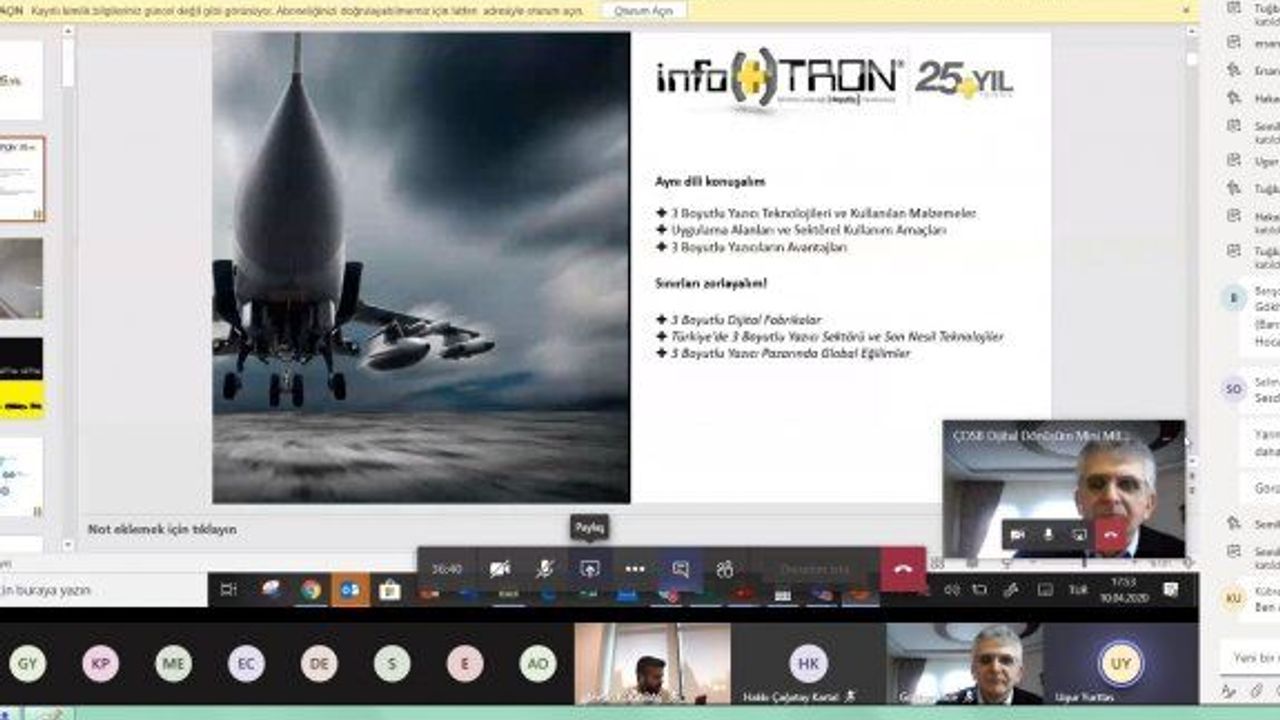Image resolution: width=1280 pixels, height=720 pixels.
Task: Click the 'Aynı dili konuşalım' heading on the slide
Action: (x=710, y=181)
